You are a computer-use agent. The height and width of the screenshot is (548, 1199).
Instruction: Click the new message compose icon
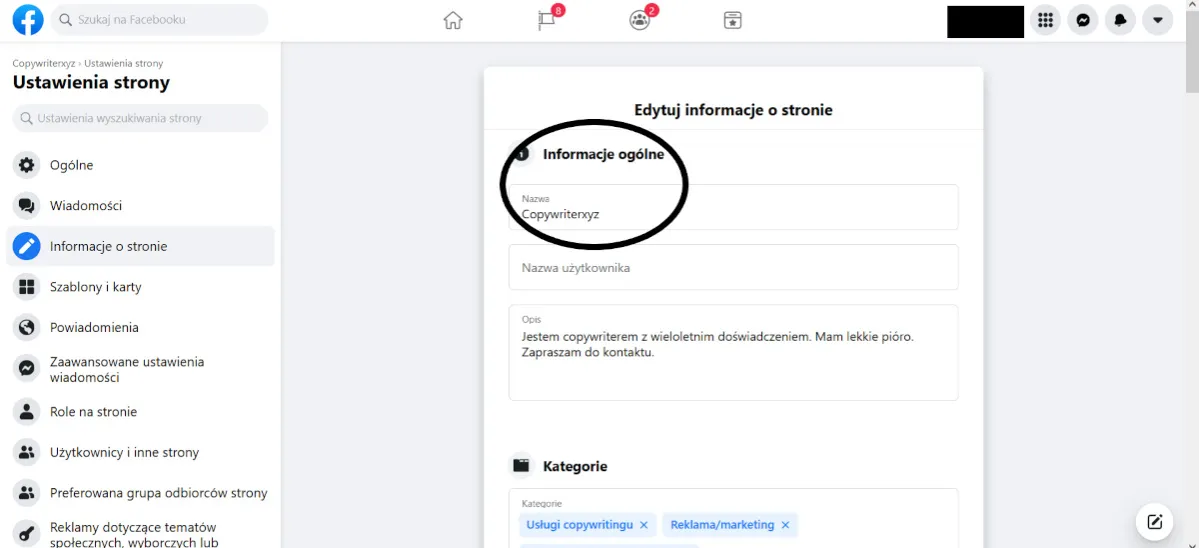[1154, 521]
